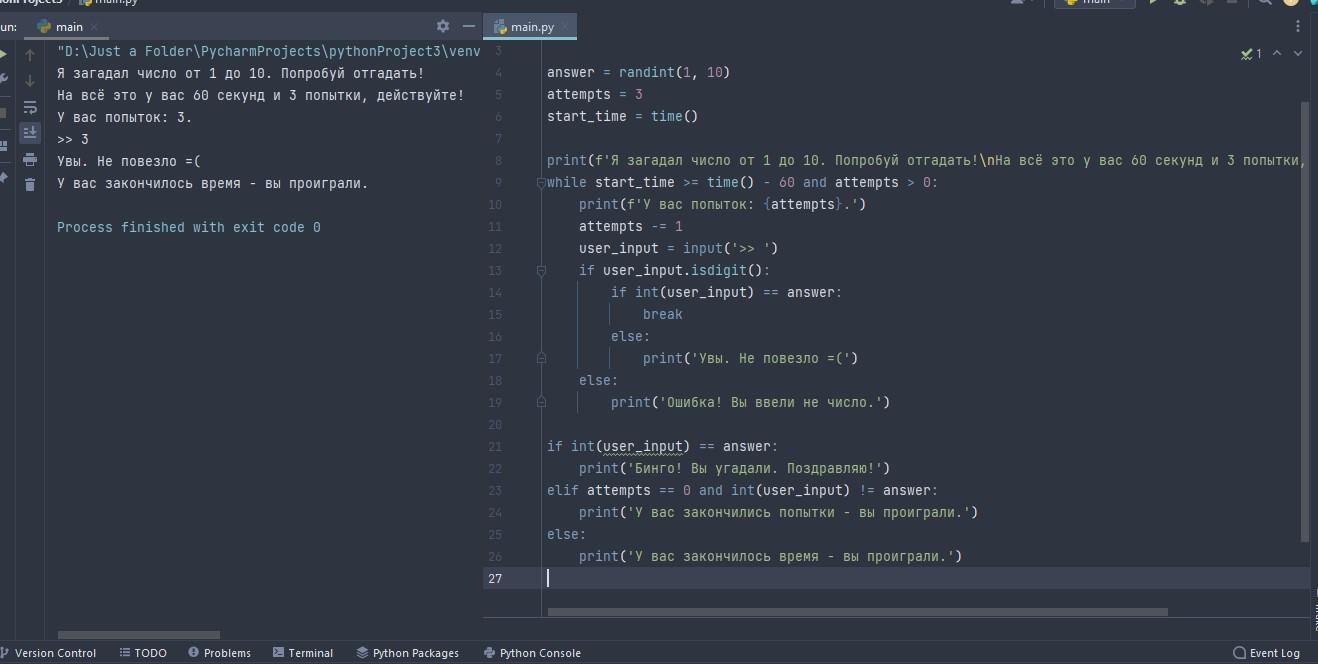Toggle scroll to end in console
This screenshot has width=1318, height=664.
click(30, 133)
